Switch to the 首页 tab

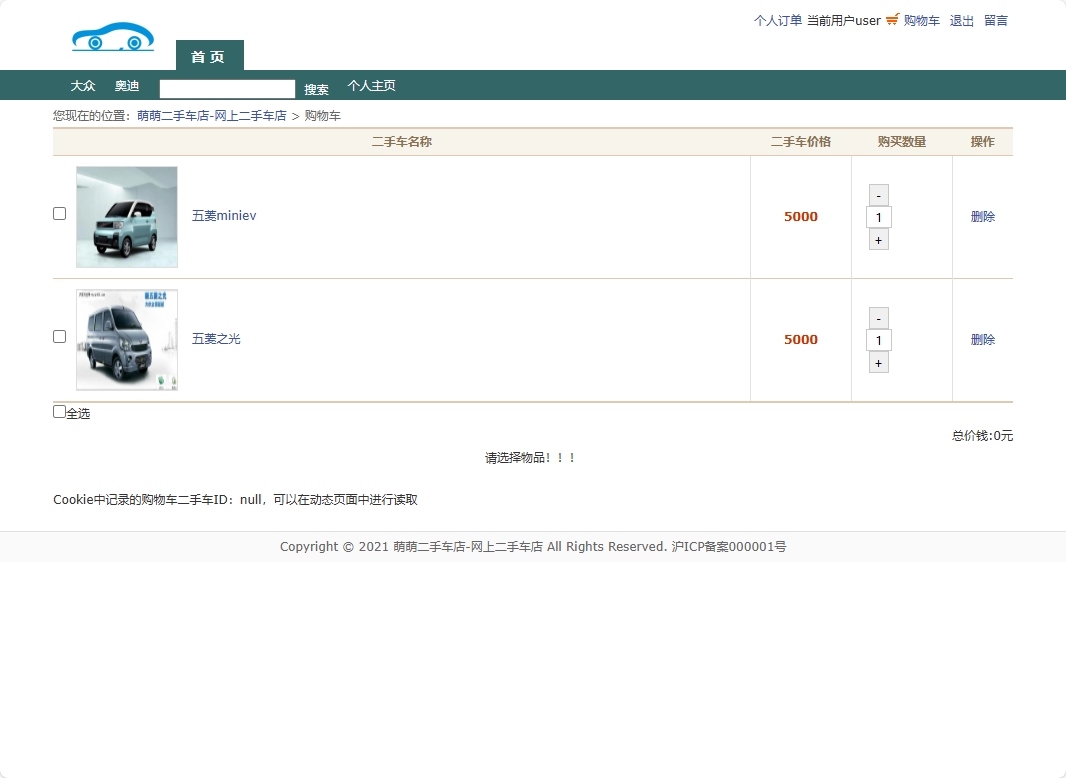click(209, 56)
